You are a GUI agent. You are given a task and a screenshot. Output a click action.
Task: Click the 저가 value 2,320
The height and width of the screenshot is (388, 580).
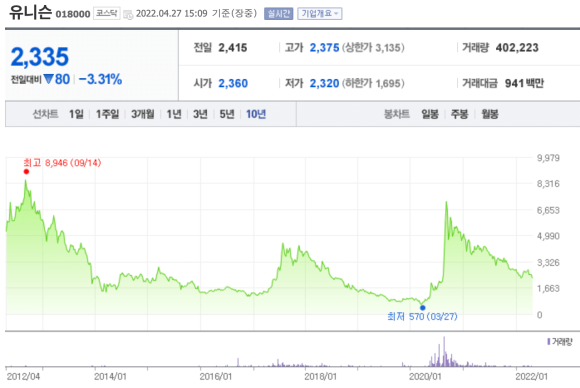coord(324,84)
